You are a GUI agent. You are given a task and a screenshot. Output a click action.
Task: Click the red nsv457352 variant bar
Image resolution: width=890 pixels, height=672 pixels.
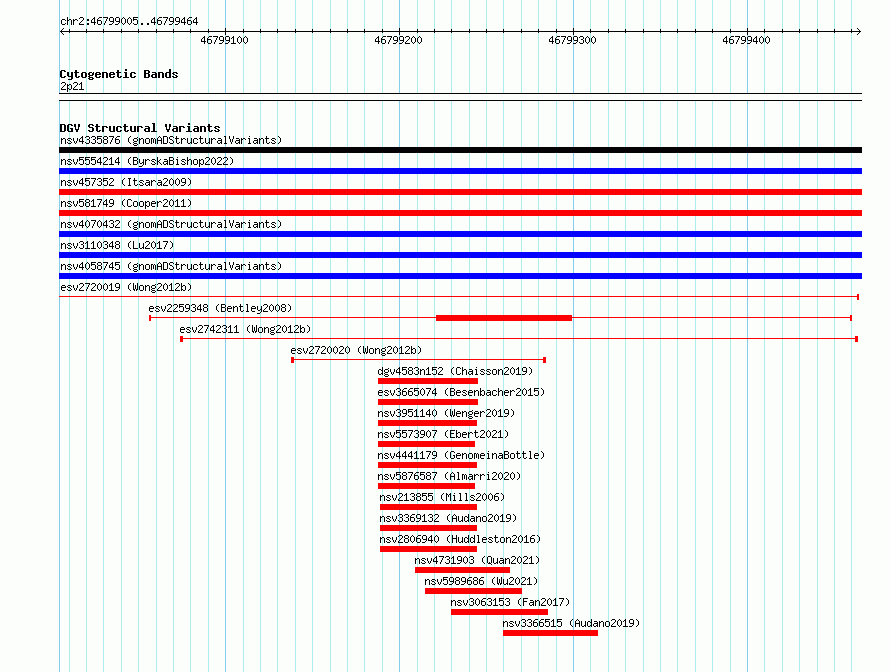pos(460,192)
